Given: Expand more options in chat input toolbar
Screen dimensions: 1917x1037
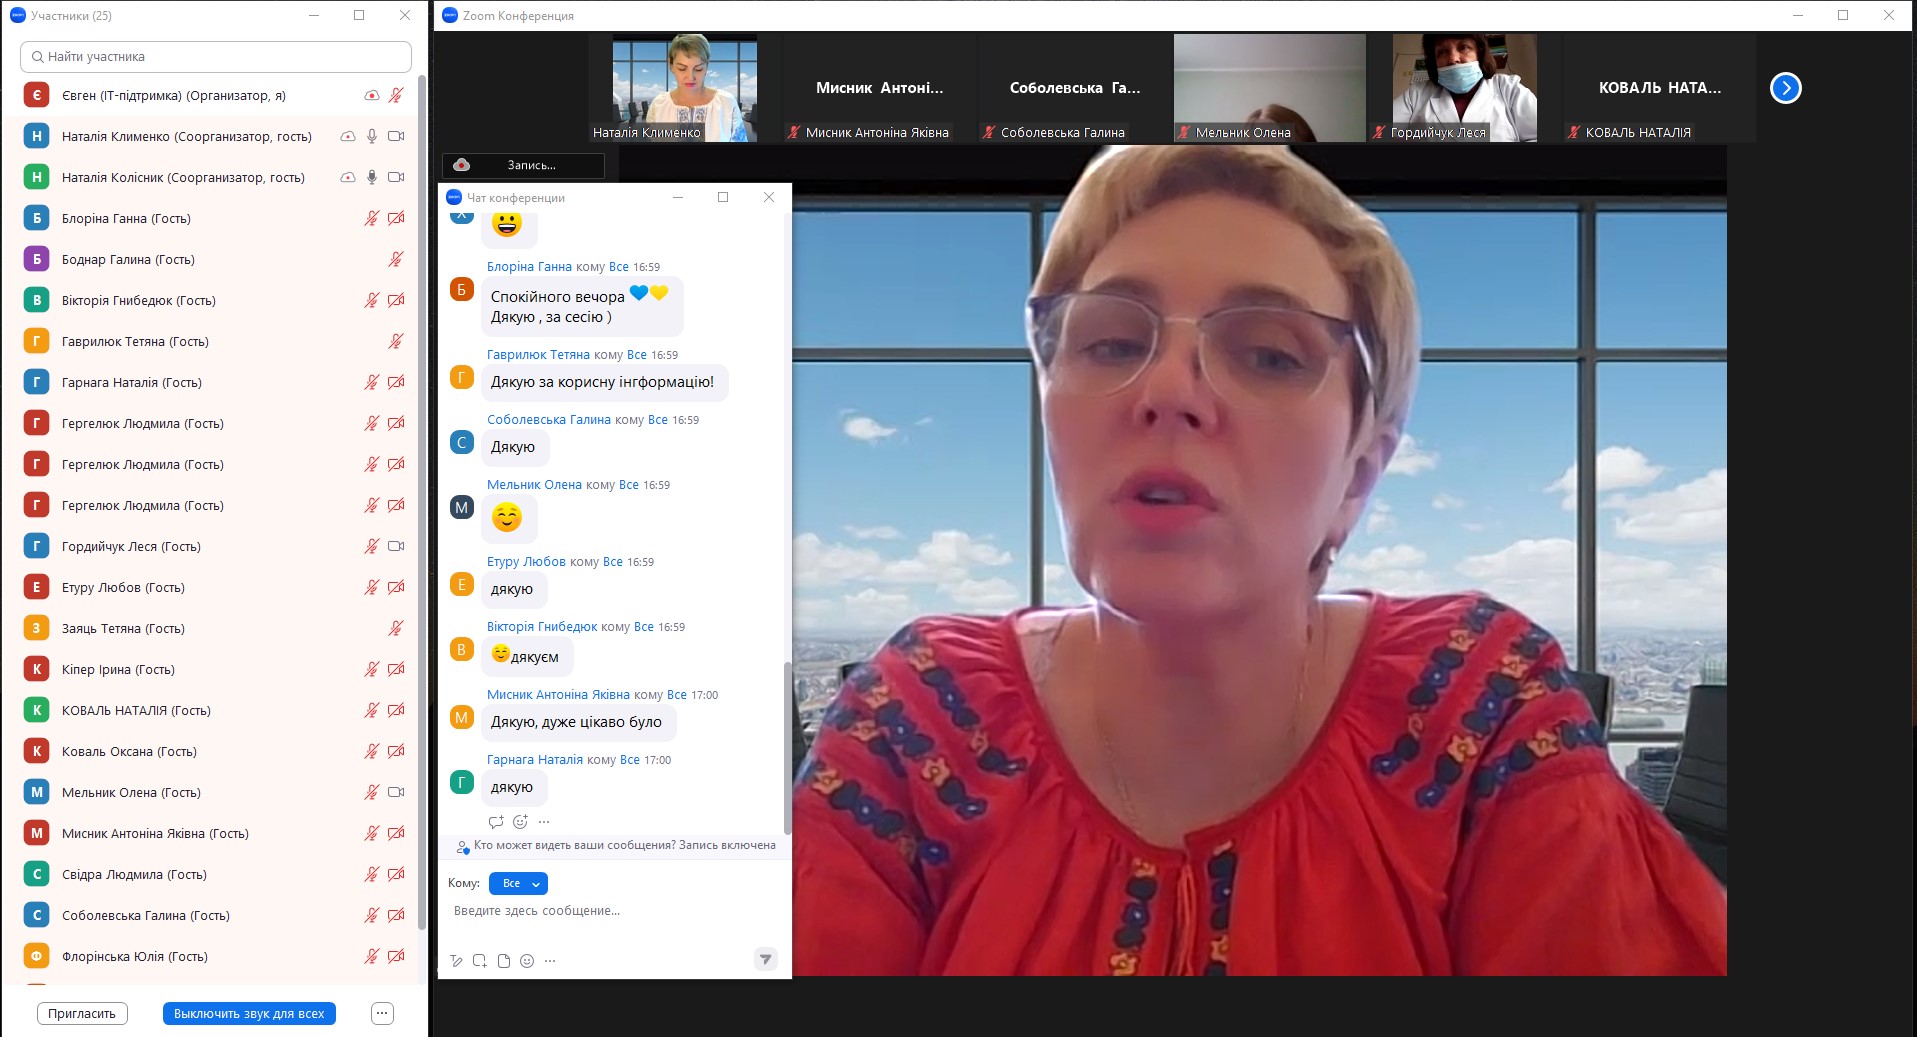Looking at the screenshot, I should 550,961.
